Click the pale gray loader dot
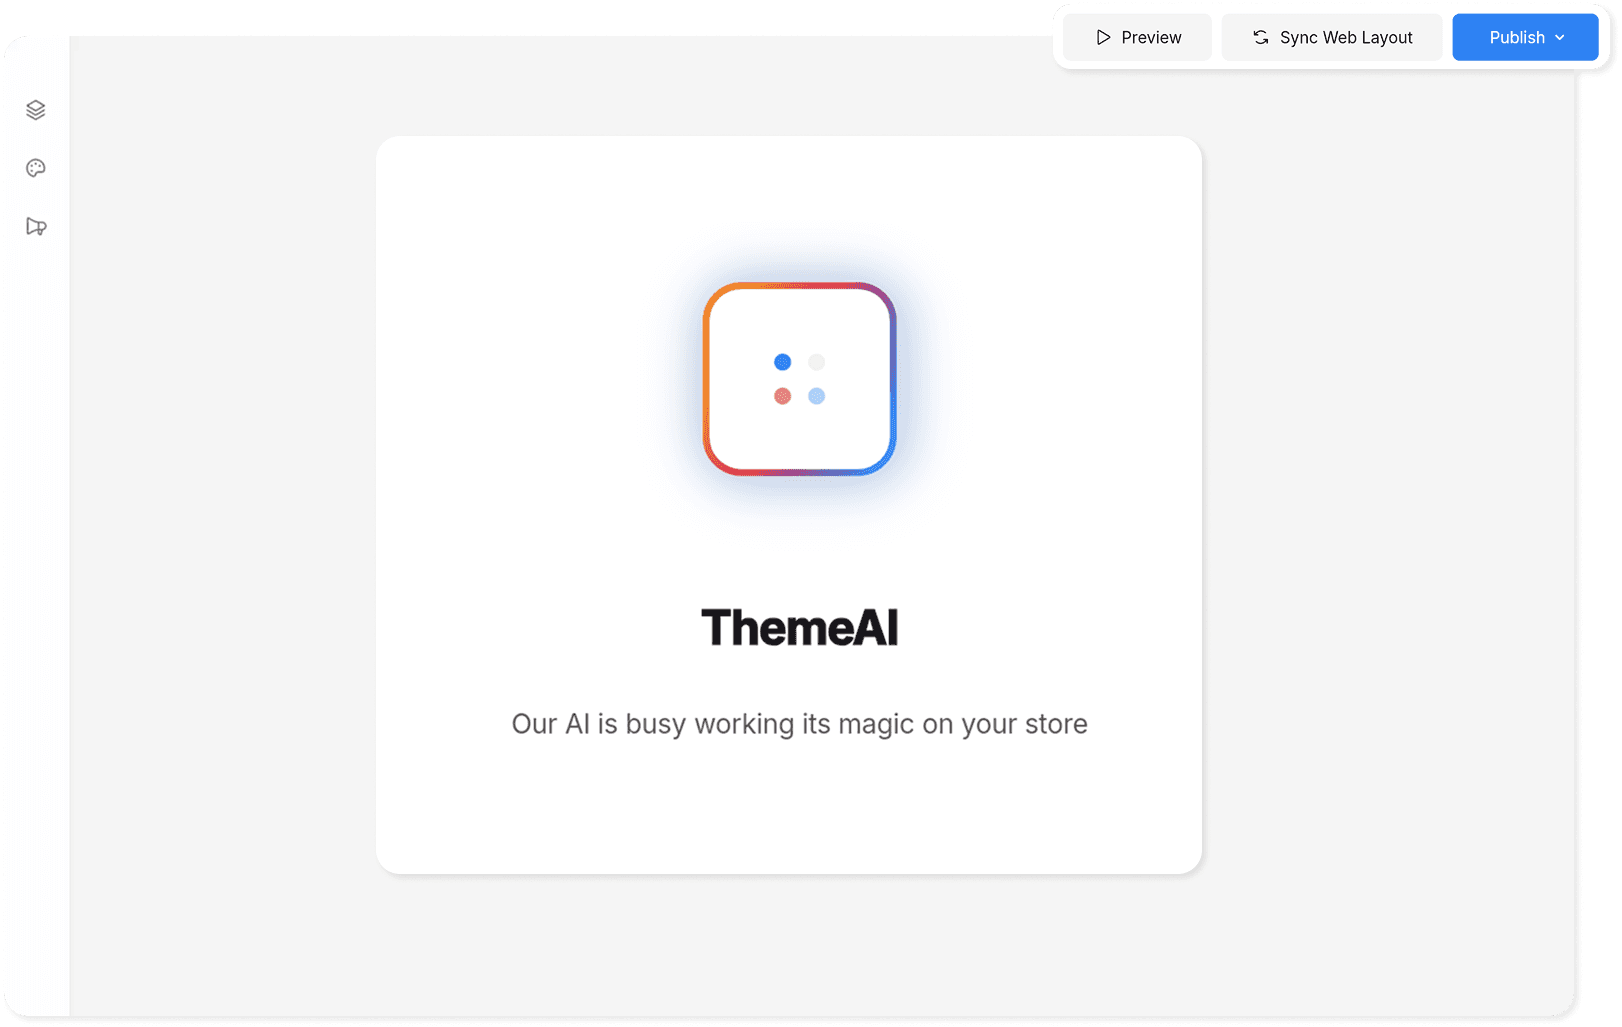1622x1027 pixels. 817,362
